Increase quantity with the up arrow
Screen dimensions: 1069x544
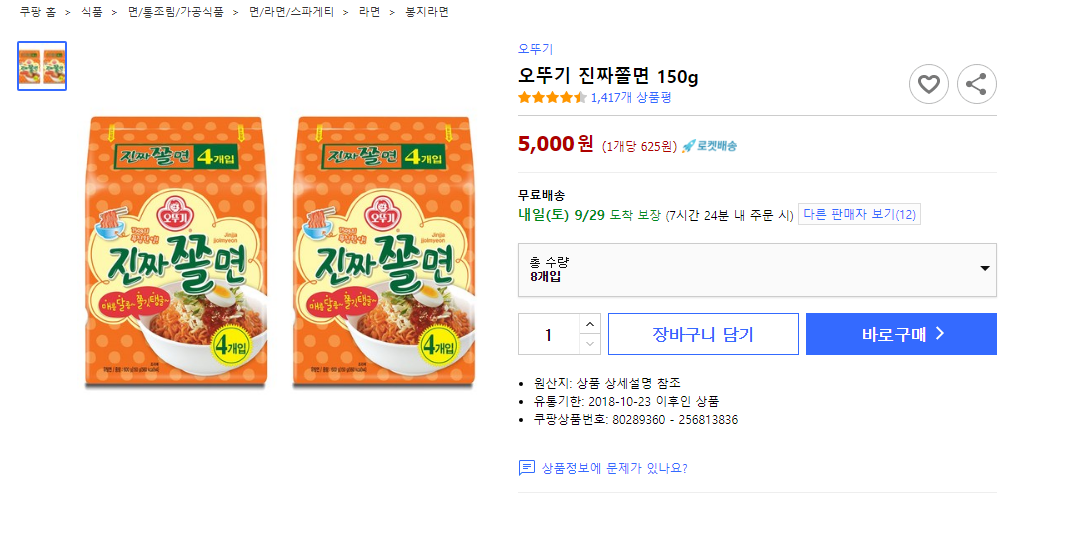590,324
